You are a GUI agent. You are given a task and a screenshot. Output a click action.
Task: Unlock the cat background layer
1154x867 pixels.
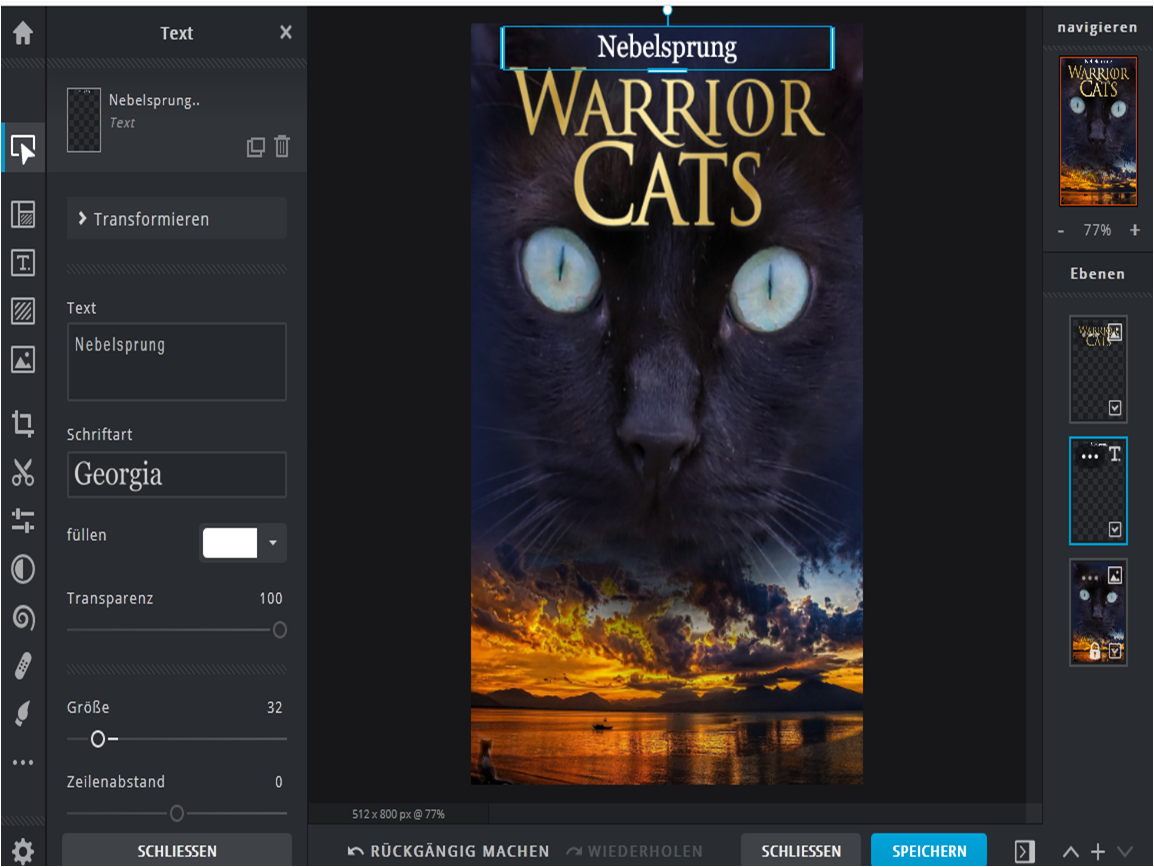1094,651
